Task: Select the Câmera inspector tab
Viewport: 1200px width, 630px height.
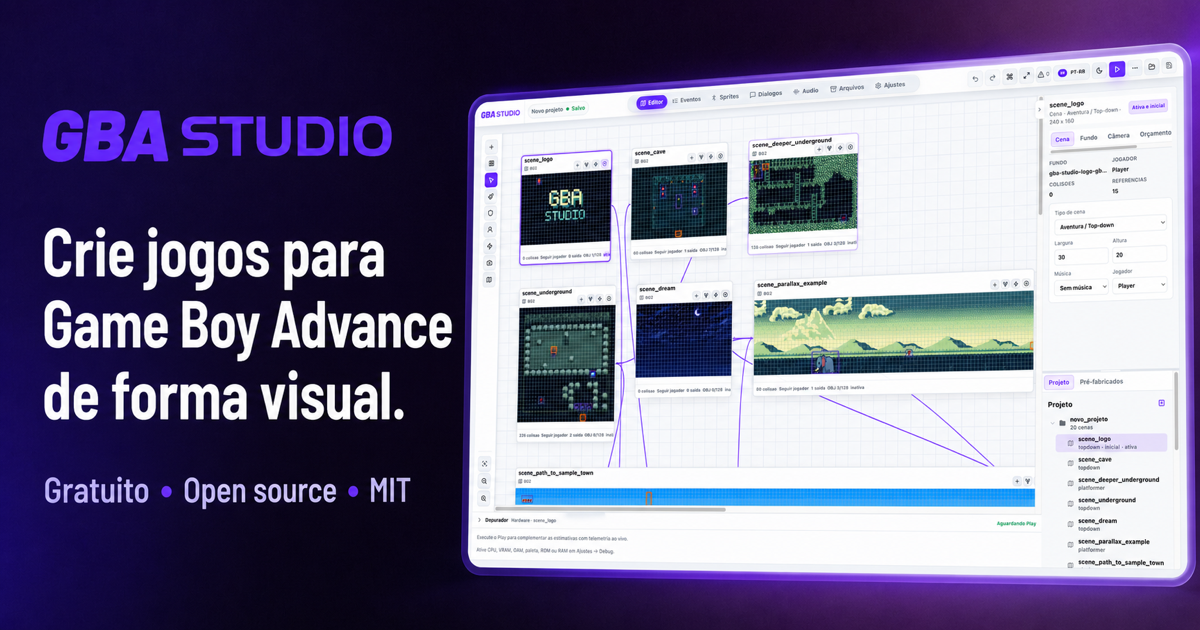Action: point(1118,136)
